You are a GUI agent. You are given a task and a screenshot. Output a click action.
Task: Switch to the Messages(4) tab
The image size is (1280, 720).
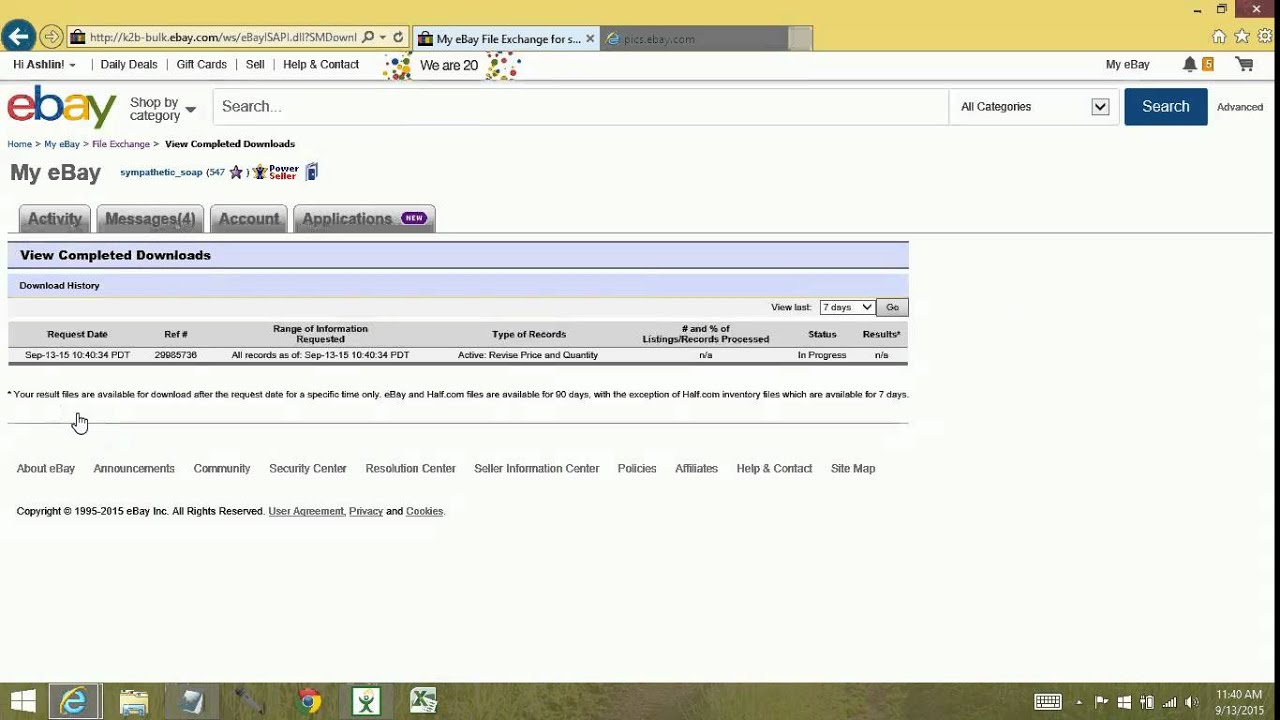tap(150, 219)
